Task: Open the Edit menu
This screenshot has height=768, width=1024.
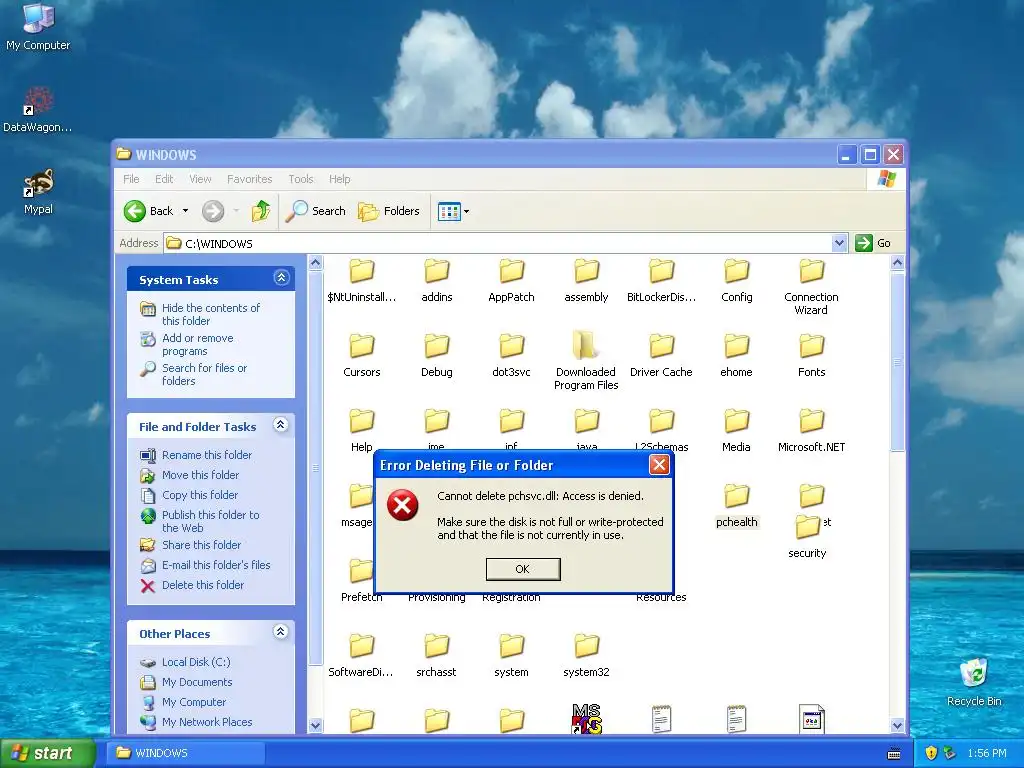Action: pyautogui.click(x=164, y=179)
